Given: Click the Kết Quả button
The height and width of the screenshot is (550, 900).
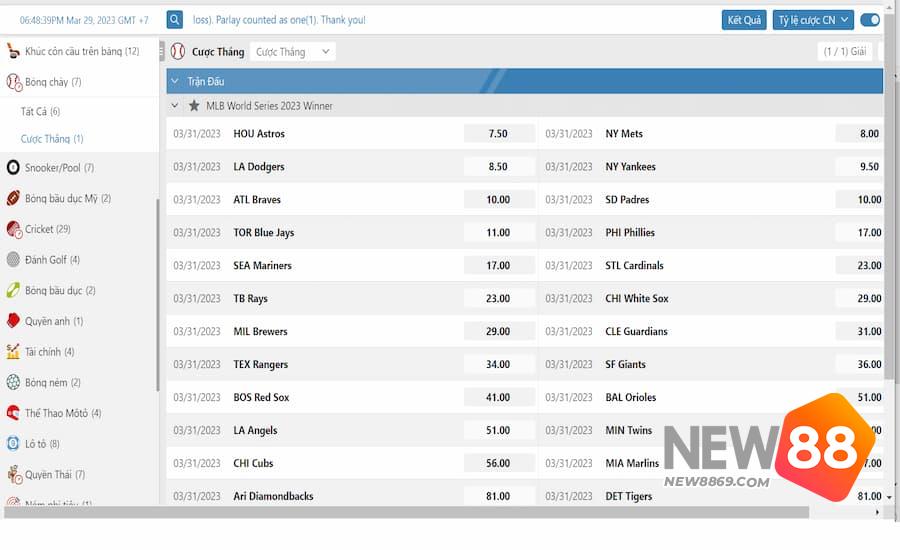Looking at the screenshot, I should coord(744,20).
